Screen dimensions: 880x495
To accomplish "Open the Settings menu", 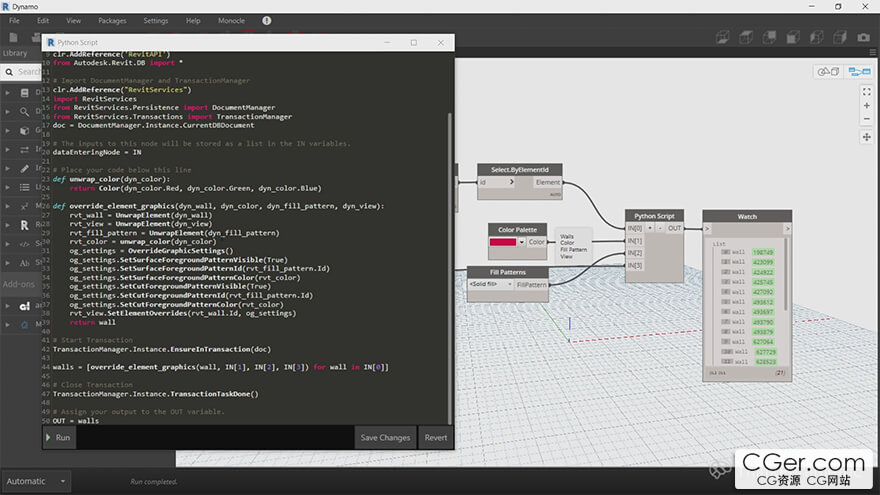I will tap(156, 20).
